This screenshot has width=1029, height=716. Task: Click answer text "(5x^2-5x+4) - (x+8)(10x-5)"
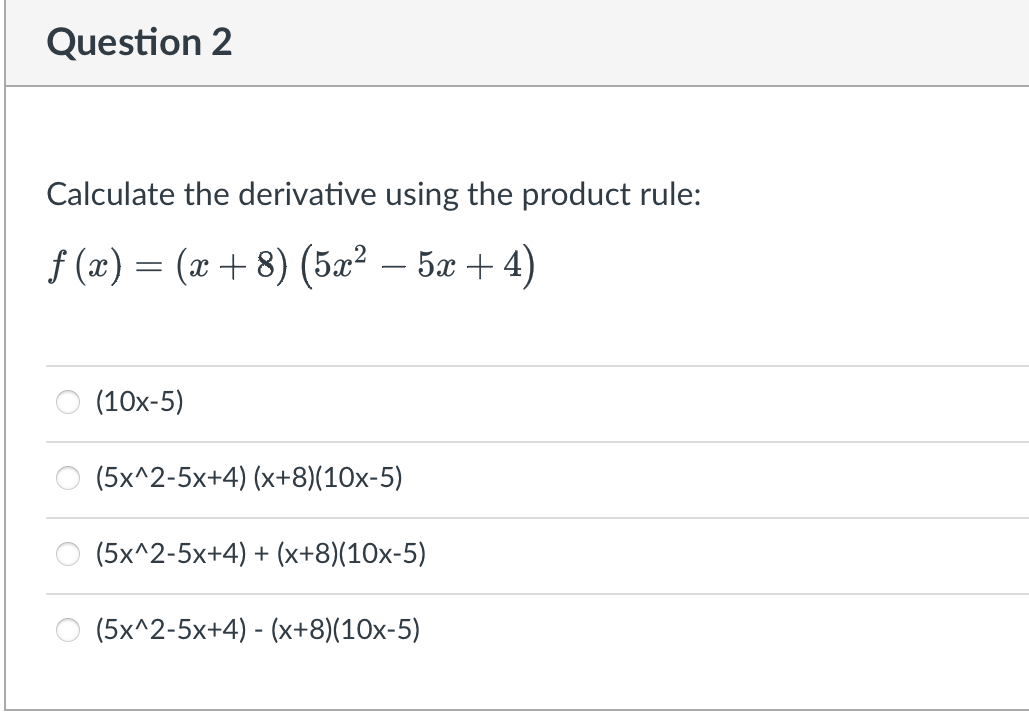pyautogui.click(x=257, y=630)
